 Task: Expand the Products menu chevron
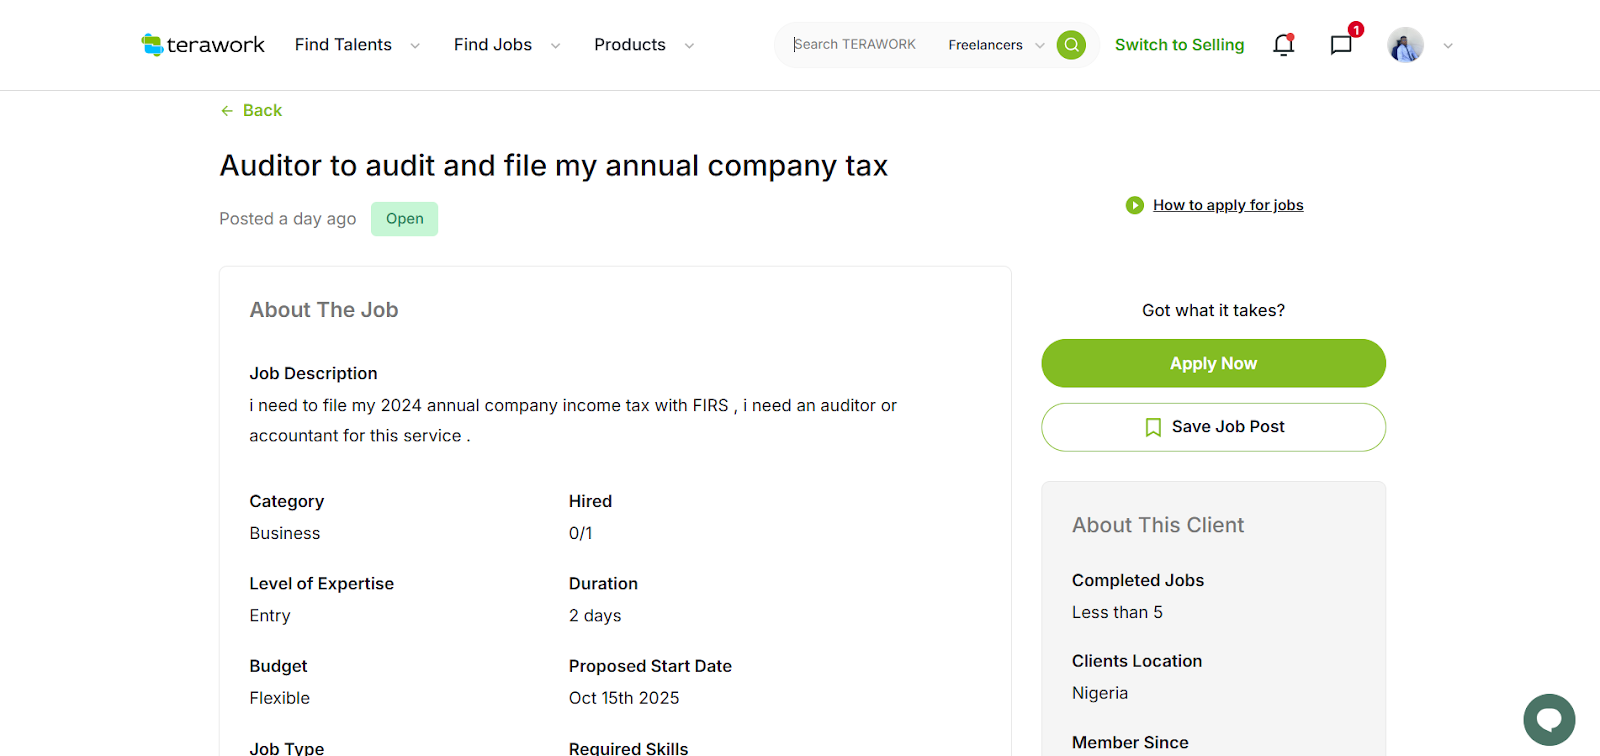click(689, 46)
